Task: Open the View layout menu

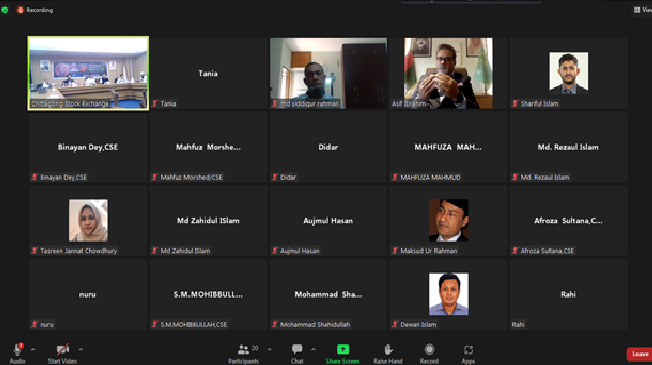Action: (642, 10)
